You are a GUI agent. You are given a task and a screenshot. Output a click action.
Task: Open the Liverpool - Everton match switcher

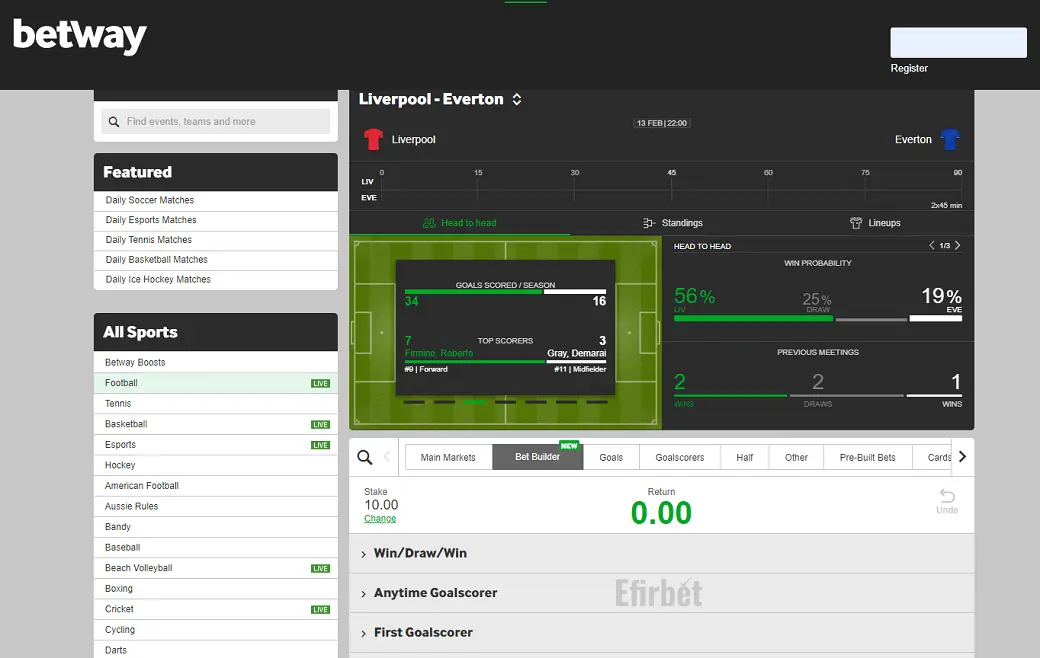(x=517, y=99)
